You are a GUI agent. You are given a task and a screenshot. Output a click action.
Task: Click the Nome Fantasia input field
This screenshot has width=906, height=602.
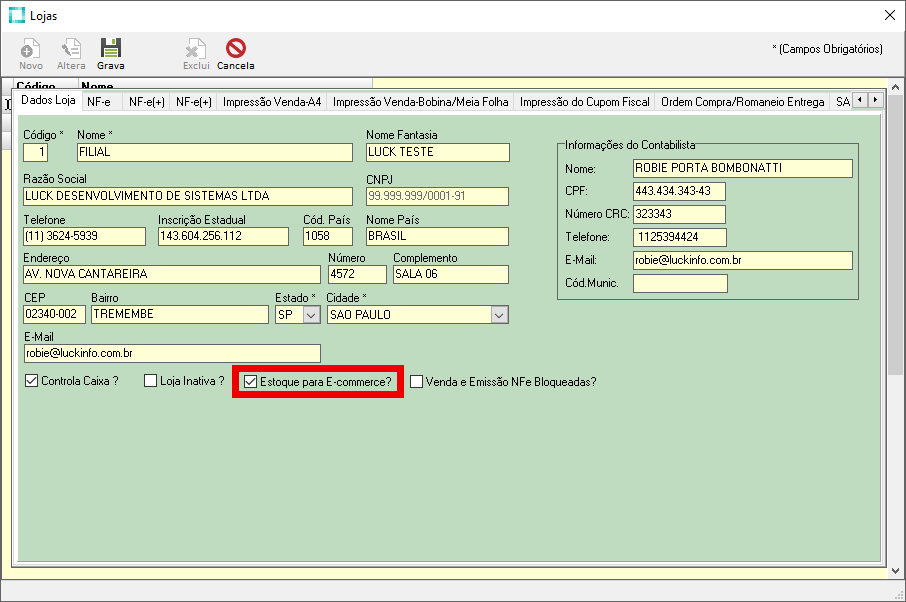[x=437, y=153]
